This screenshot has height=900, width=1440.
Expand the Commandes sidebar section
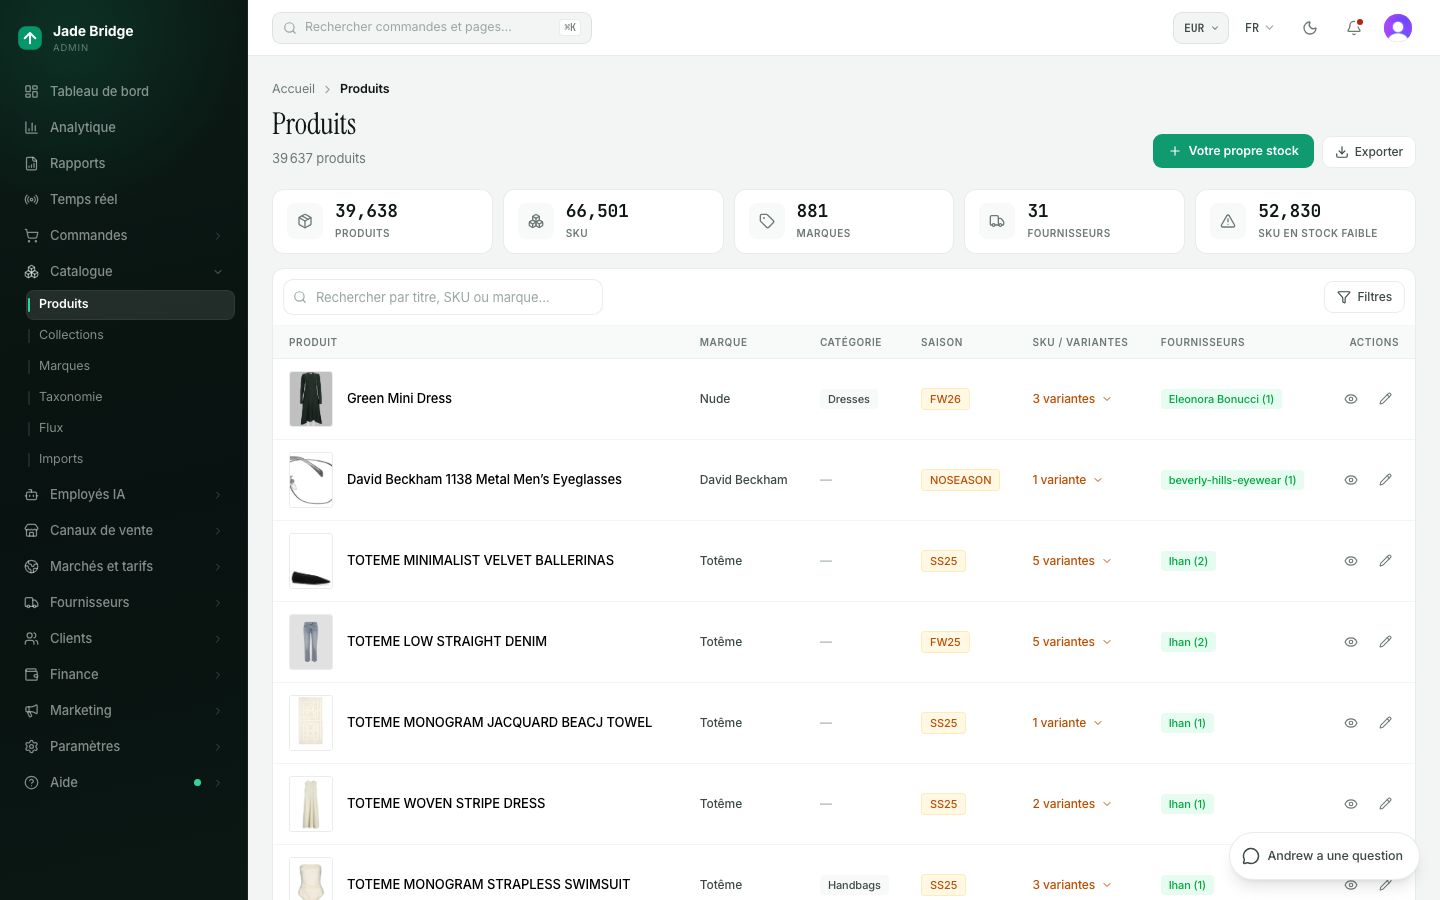[124, 235]
